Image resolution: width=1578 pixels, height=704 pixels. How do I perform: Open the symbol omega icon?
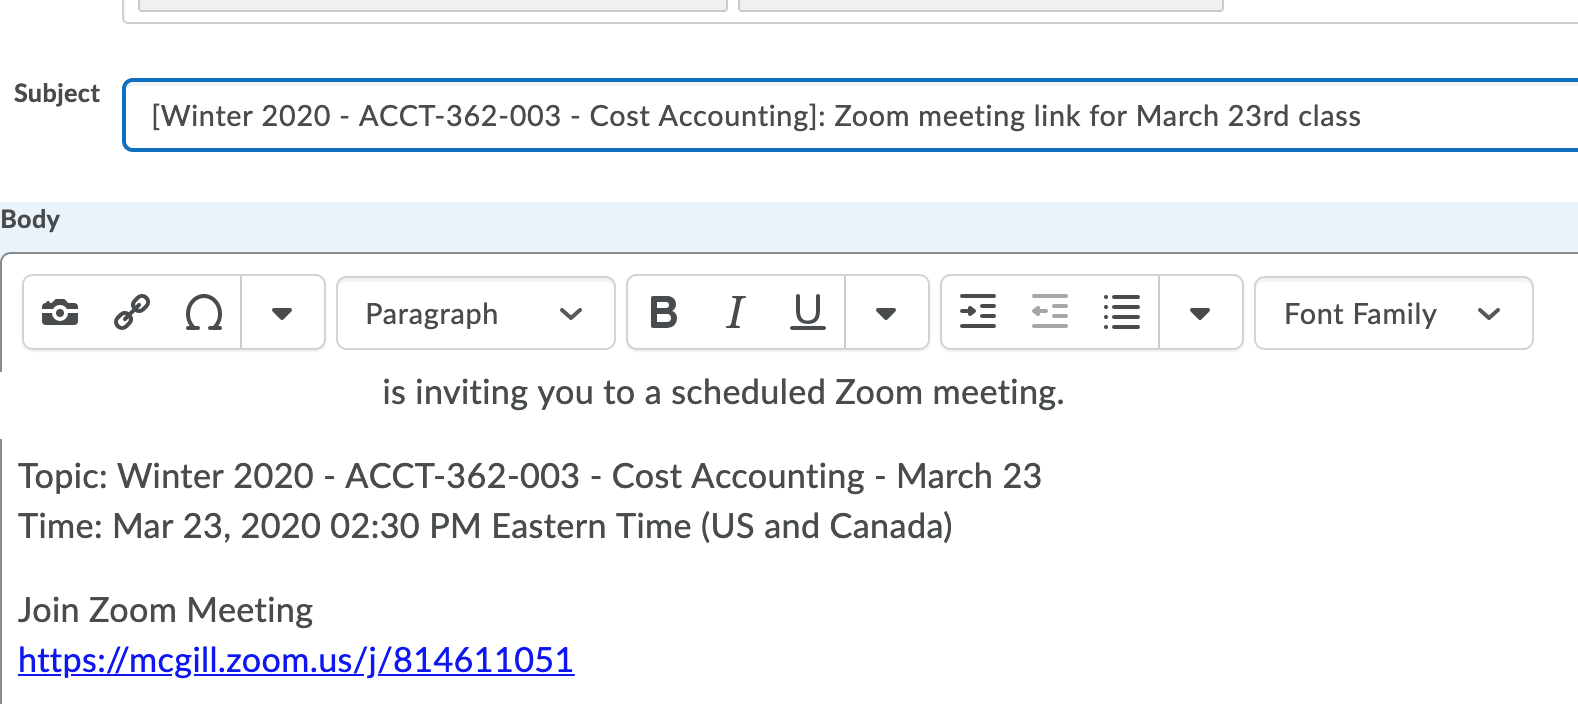click(204, 313)
